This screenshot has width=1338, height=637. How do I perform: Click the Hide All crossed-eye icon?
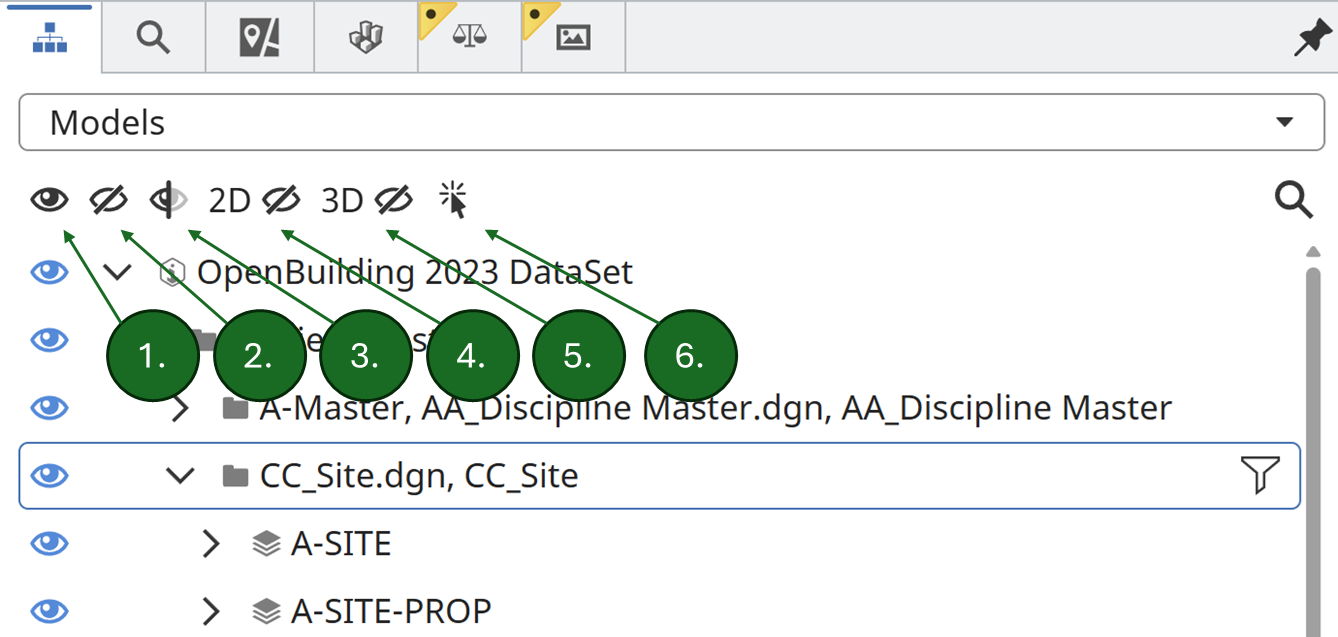coord(109,201)
